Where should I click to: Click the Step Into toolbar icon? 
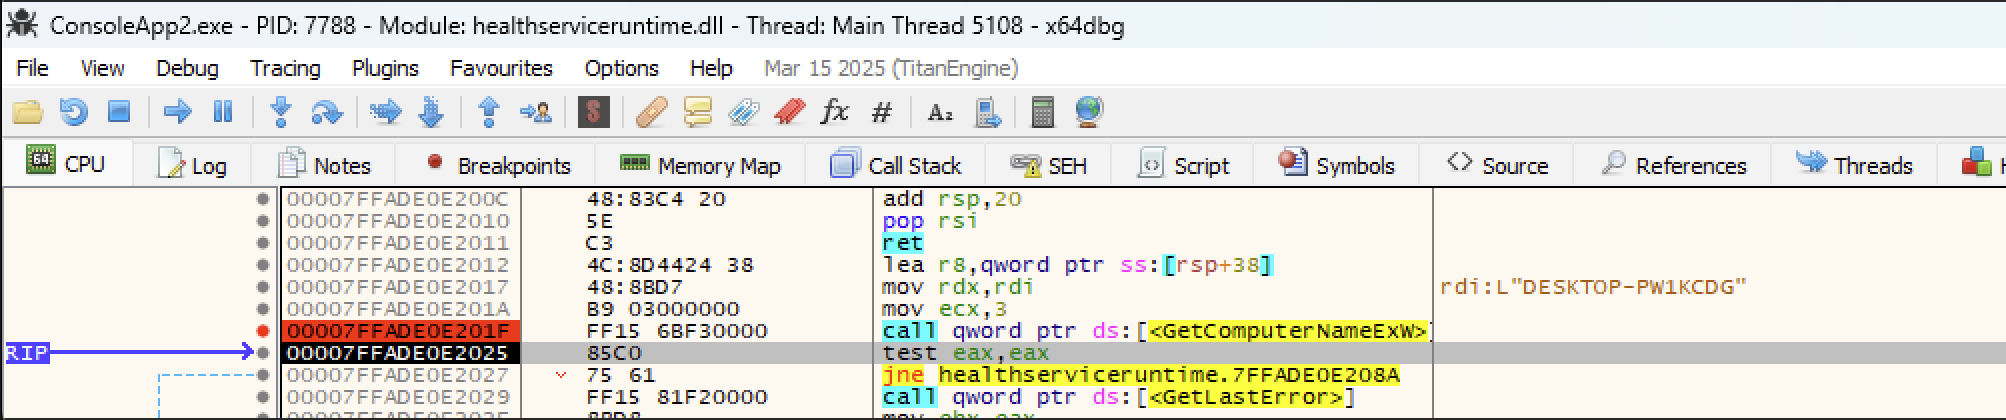tap(281, 112)
